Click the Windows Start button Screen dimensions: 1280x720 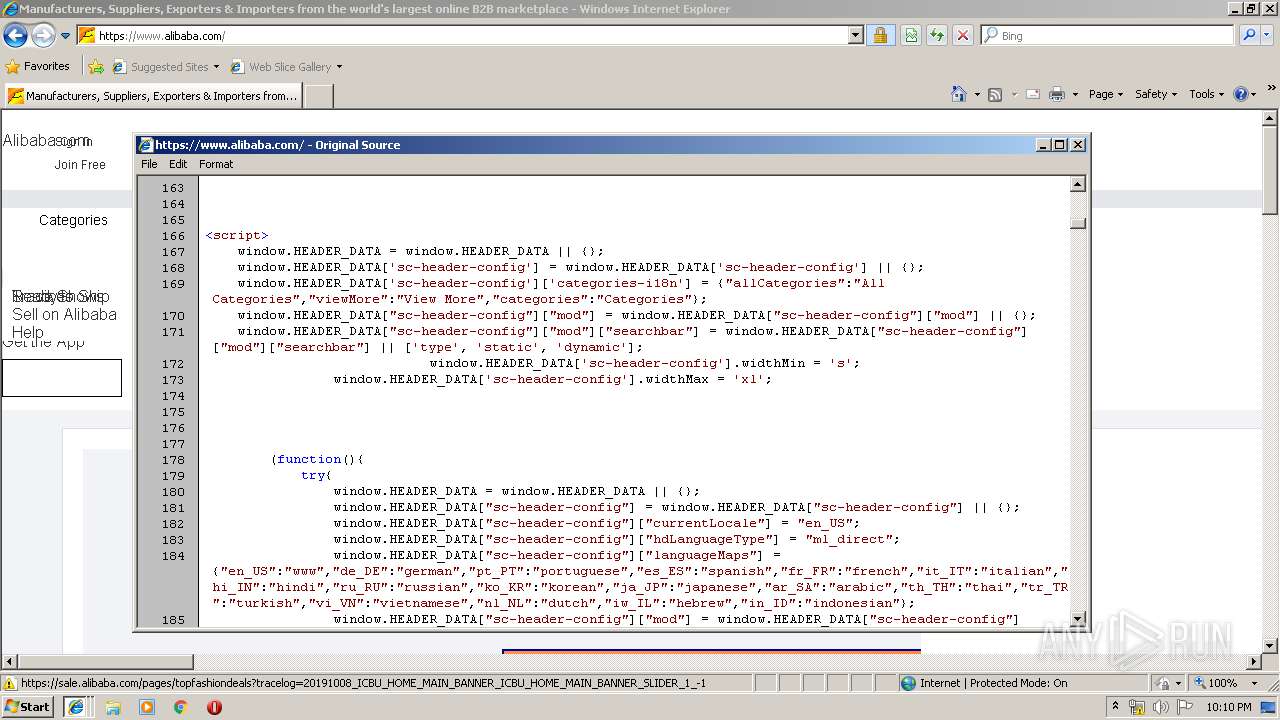27,707
